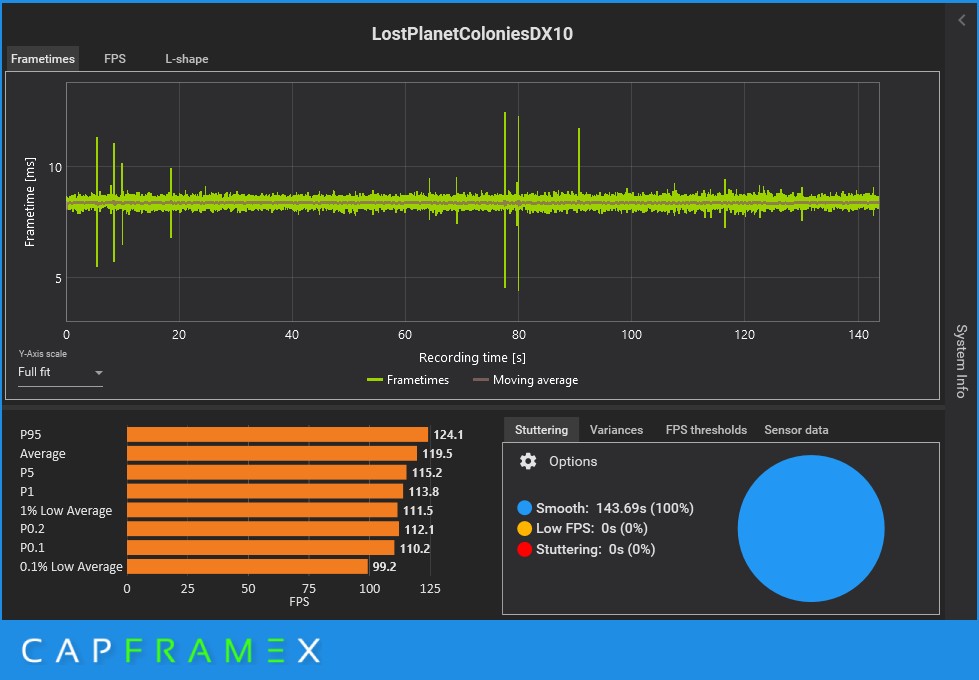
Task: Click the blue stuttering pie chart
Action: coord(811,528)
